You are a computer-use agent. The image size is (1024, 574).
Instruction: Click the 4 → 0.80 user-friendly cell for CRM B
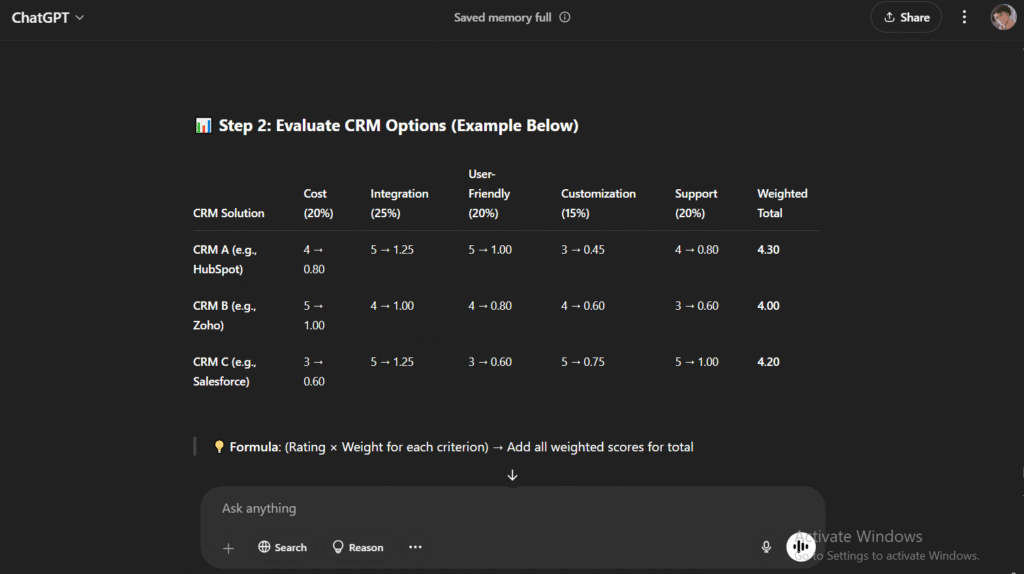[x=490, y=306]
